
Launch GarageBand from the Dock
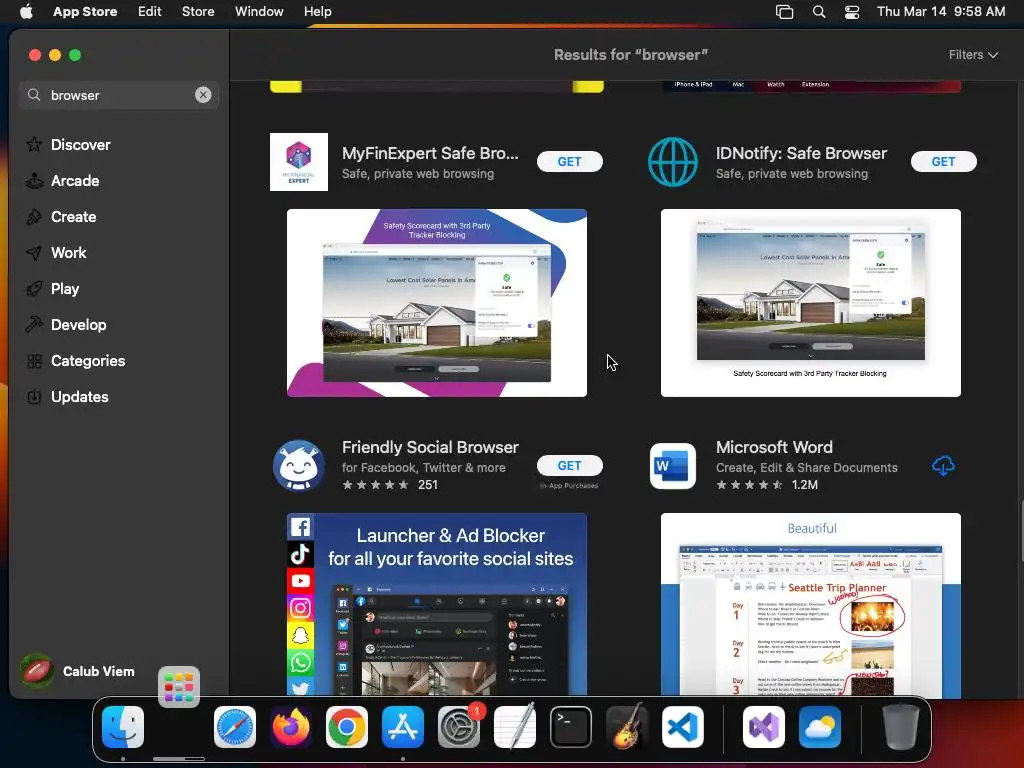(627, 727)
